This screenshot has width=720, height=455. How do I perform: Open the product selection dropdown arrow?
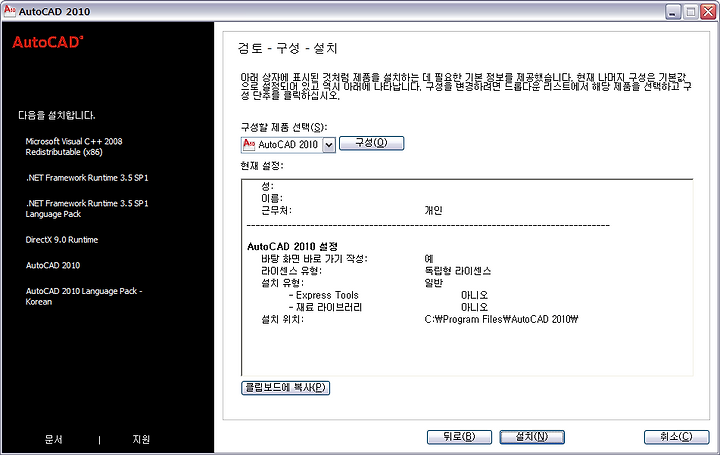(x=329, y=145)
